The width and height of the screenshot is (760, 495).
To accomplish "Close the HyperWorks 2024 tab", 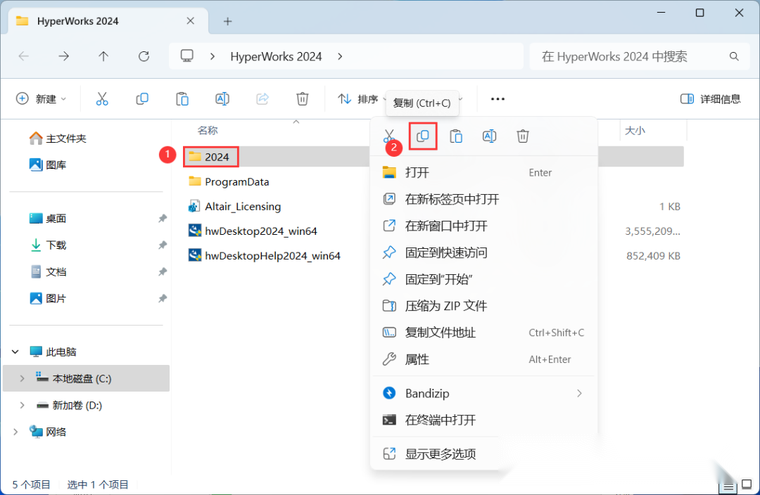I will (x=190, y=21).
